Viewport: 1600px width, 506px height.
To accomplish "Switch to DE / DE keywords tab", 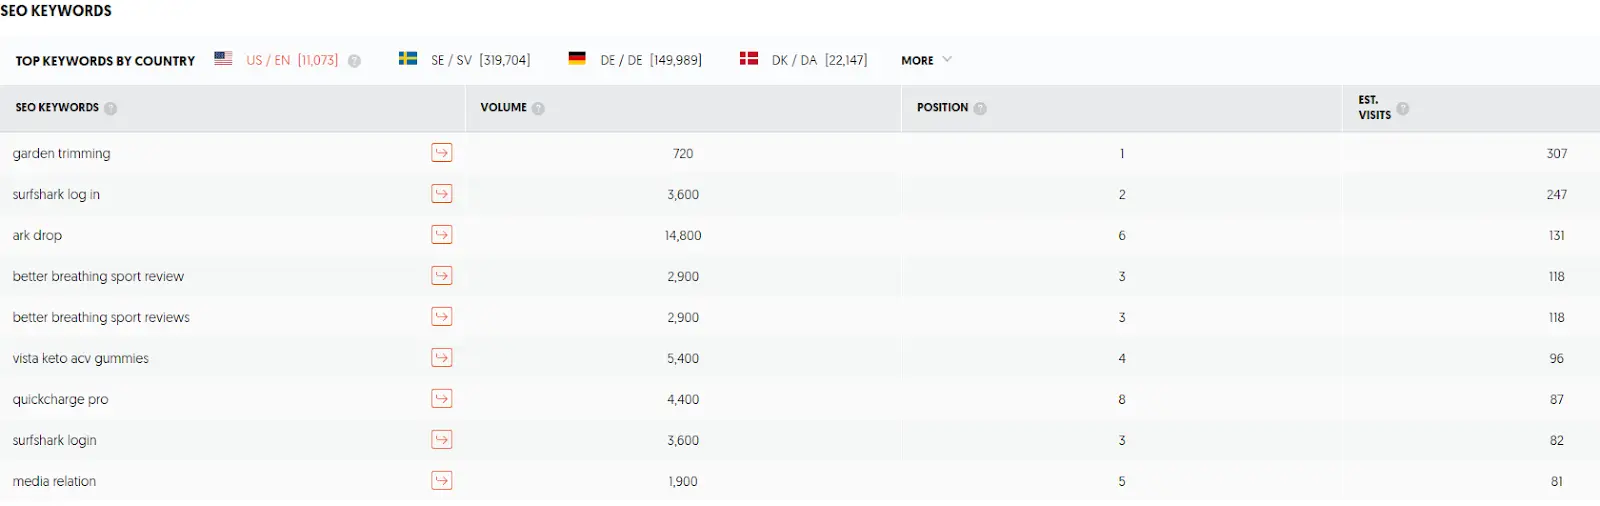I will (635, 60).
